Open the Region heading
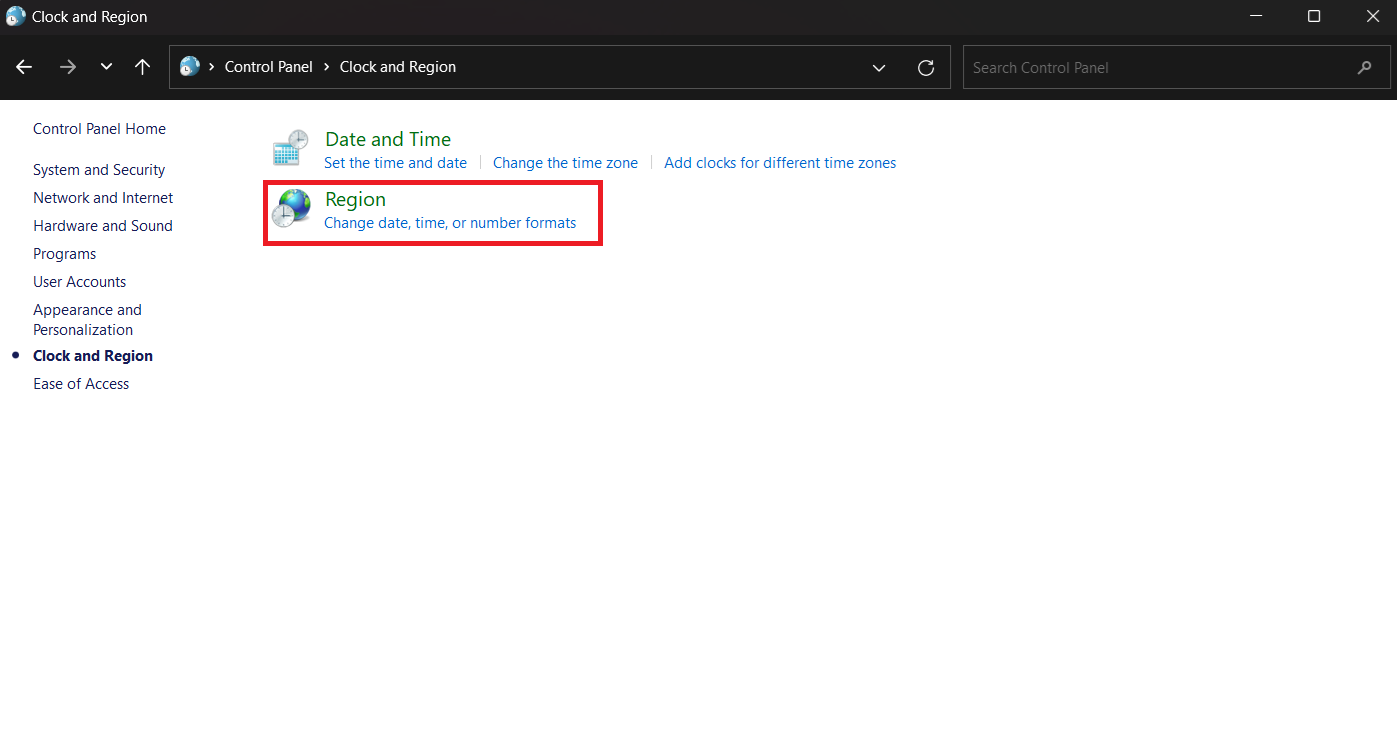This screenshot has width=1397, height=729. 355,199
